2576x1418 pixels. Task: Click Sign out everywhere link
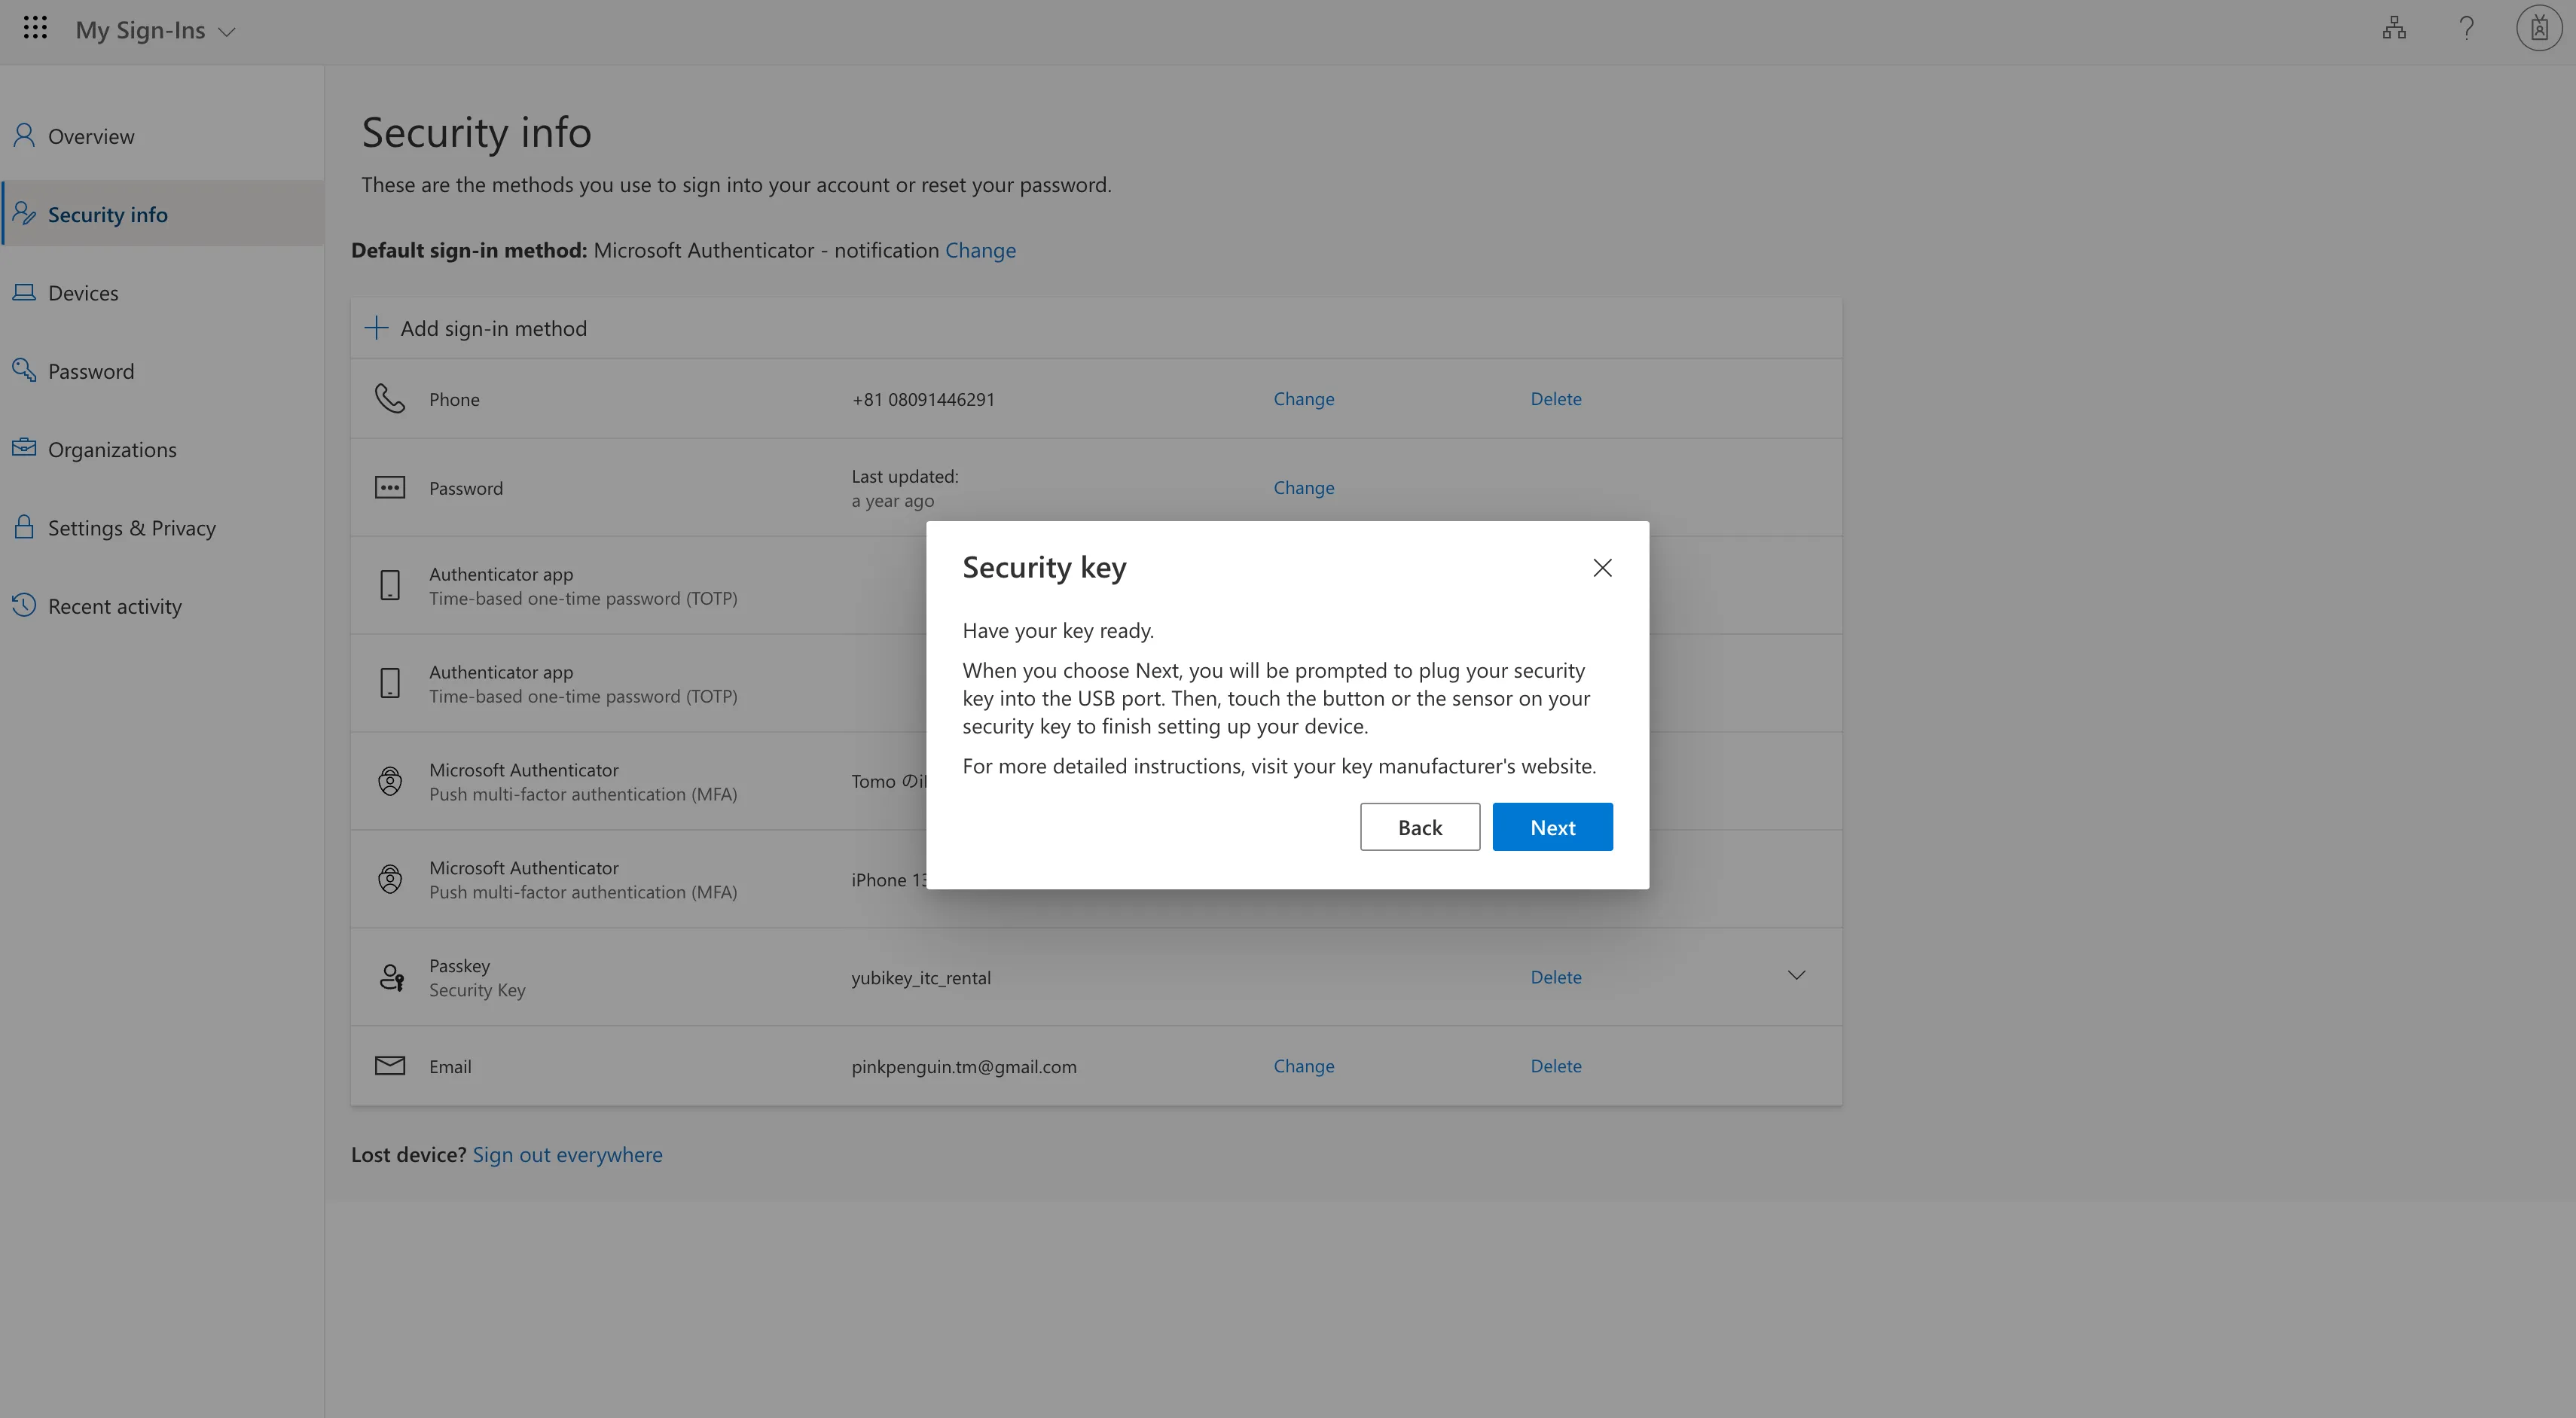pyautogui.click(x=567, y=1155)
